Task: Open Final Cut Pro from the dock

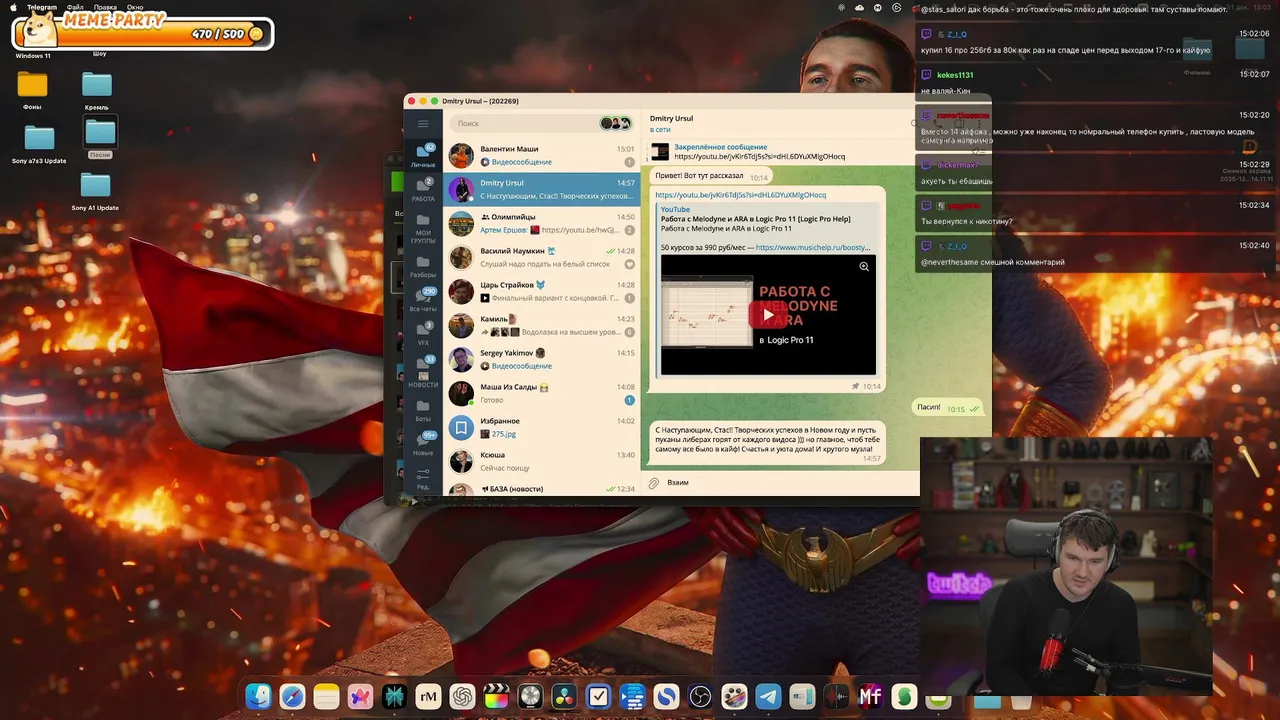Action: (496, 696)
